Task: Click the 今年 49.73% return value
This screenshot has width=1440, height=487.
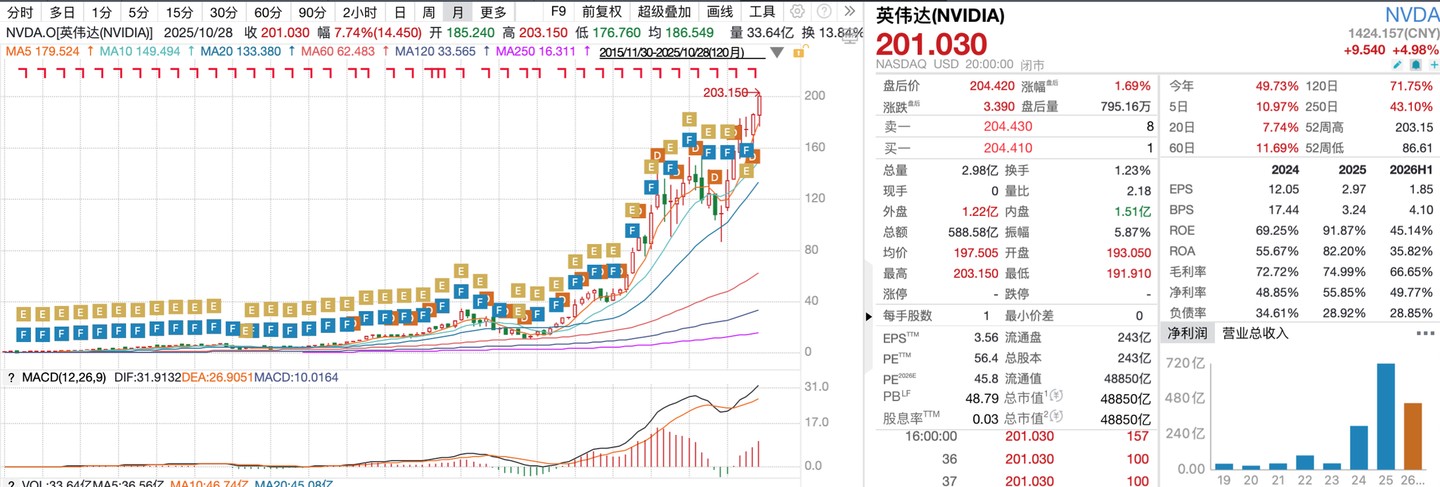Action: tap(1278, 86)
